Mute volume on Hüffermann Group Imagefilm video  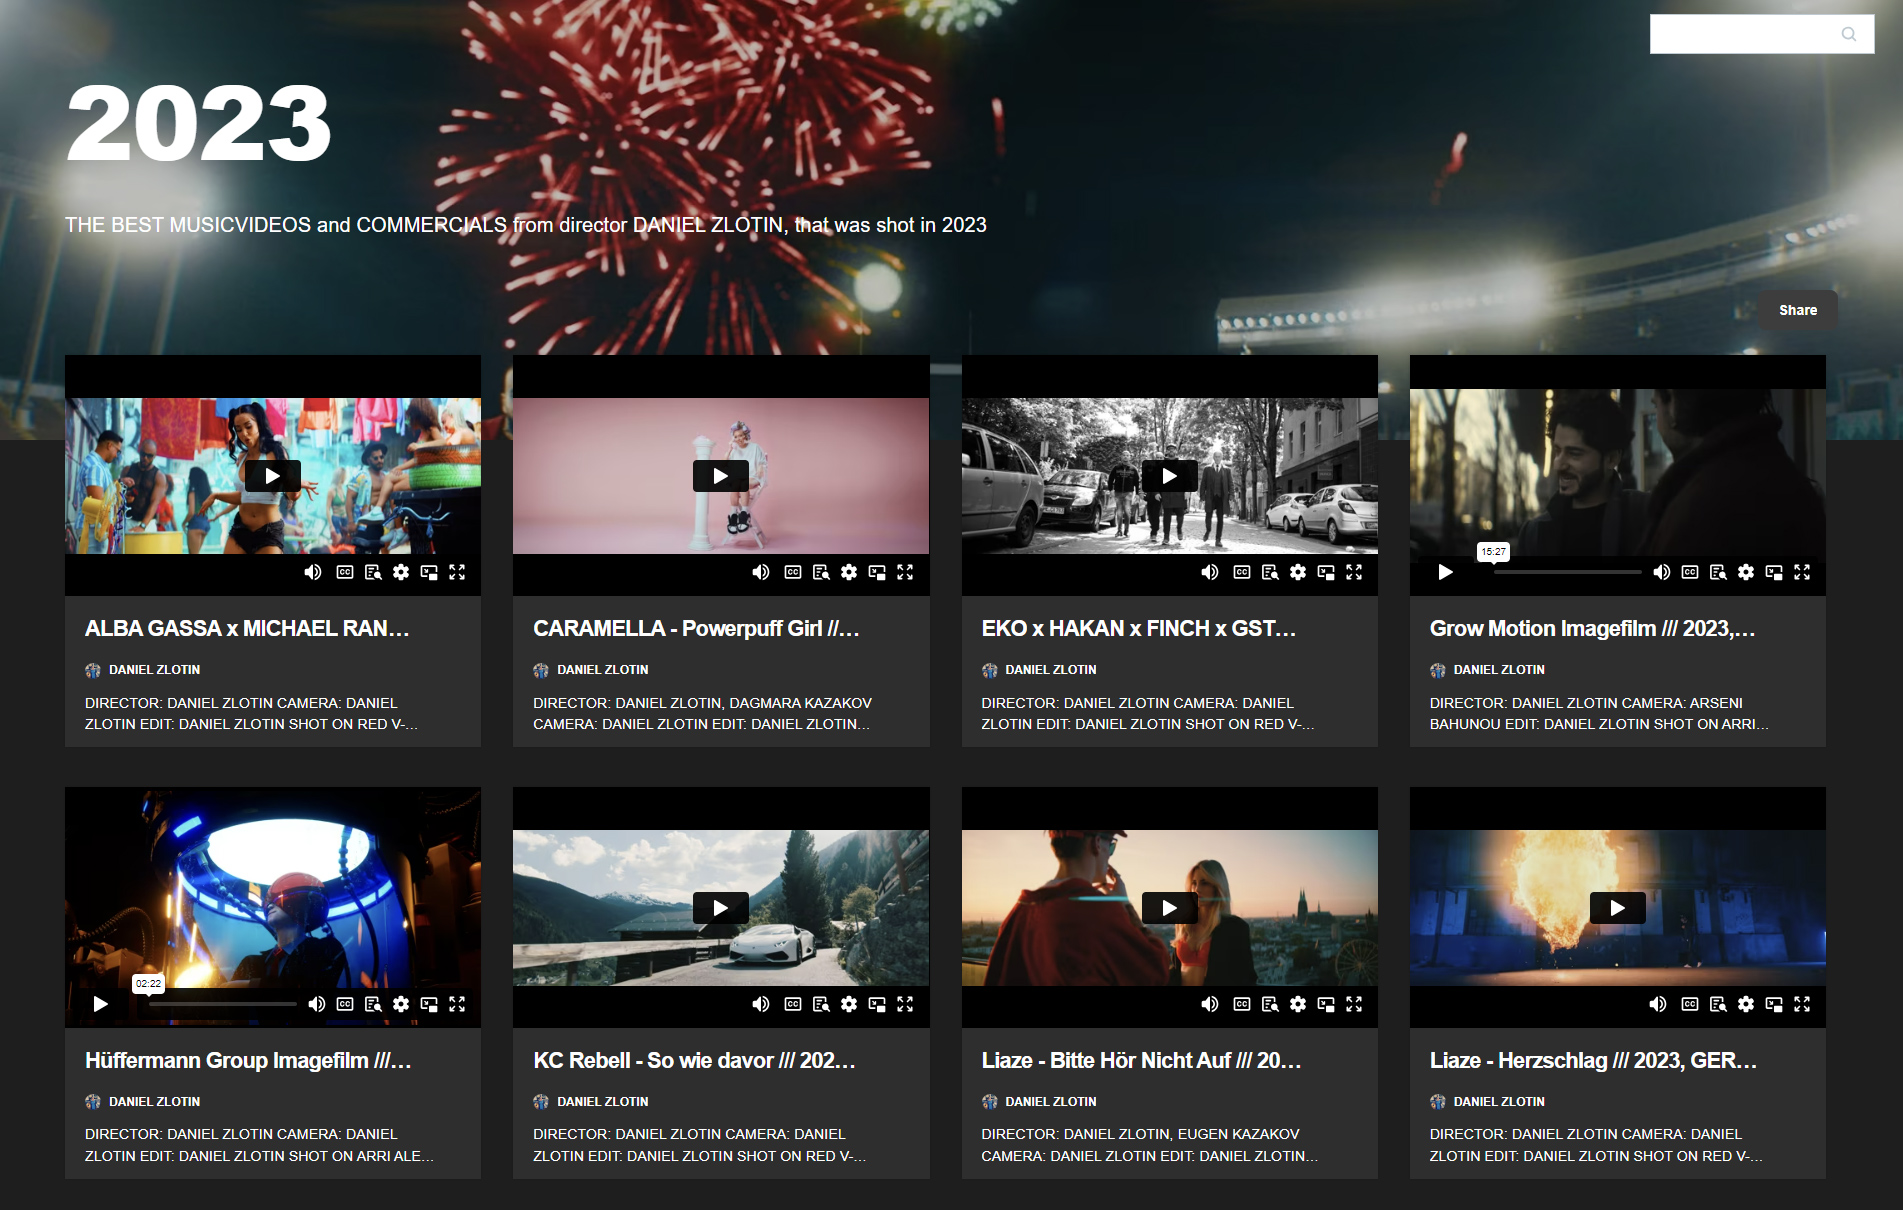tap(317, 1004)
